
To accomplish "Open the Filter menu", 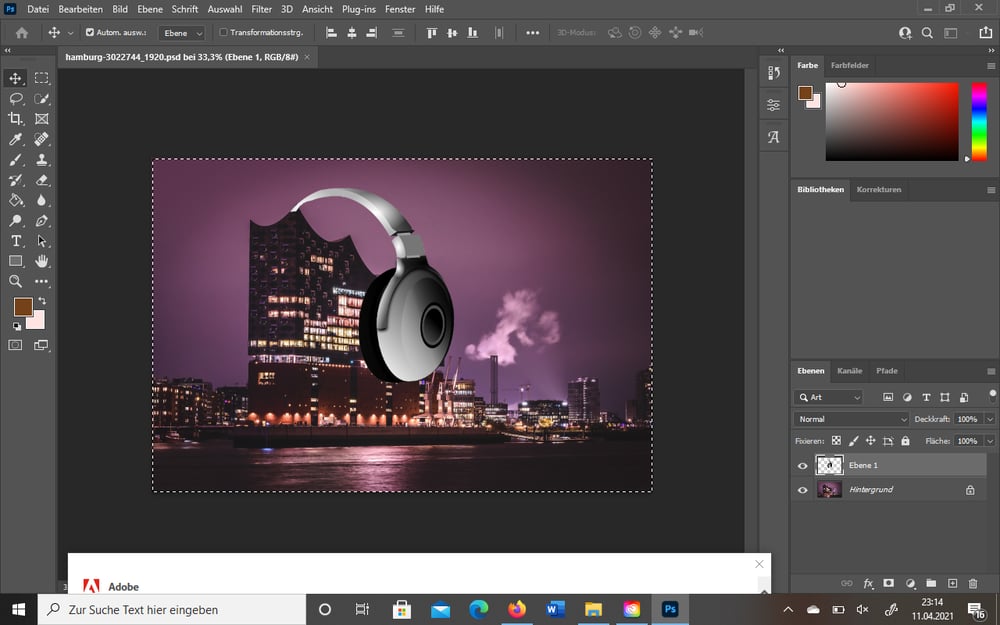I will pos(261,9).
